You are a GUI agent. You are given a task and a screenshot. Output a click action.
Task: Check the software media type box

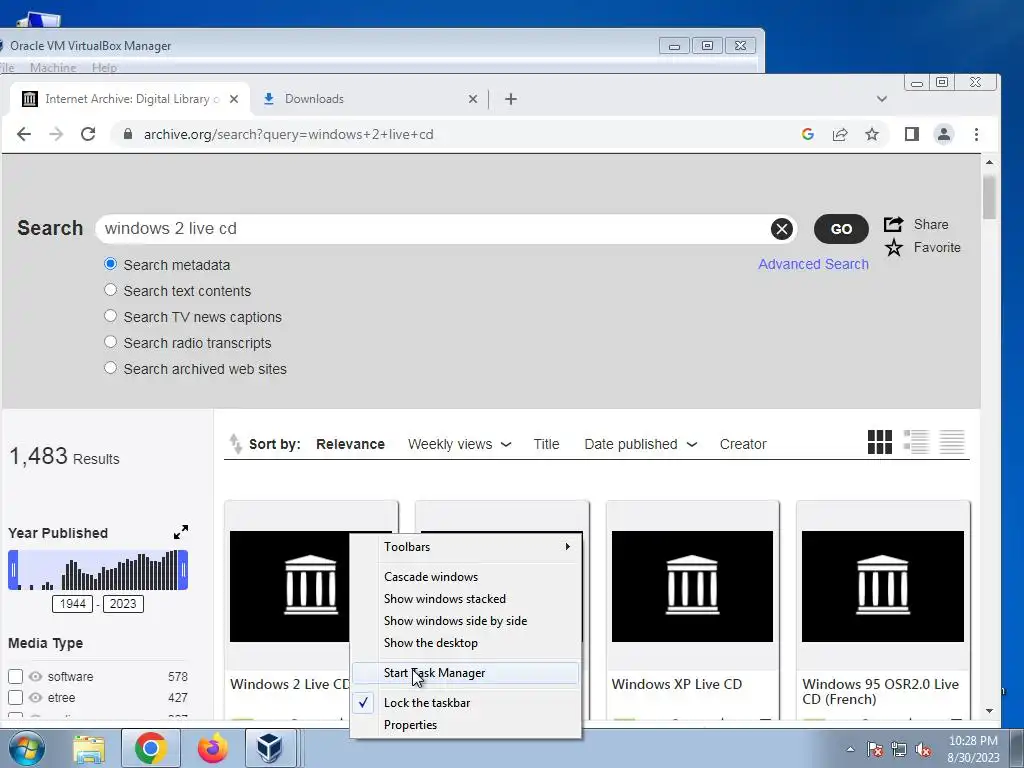[x=16, y=677]
